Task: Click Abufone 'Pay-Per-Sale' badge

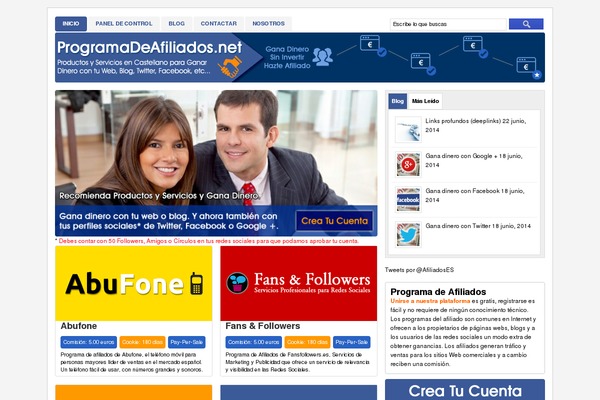Action: [x=187, y=342]
